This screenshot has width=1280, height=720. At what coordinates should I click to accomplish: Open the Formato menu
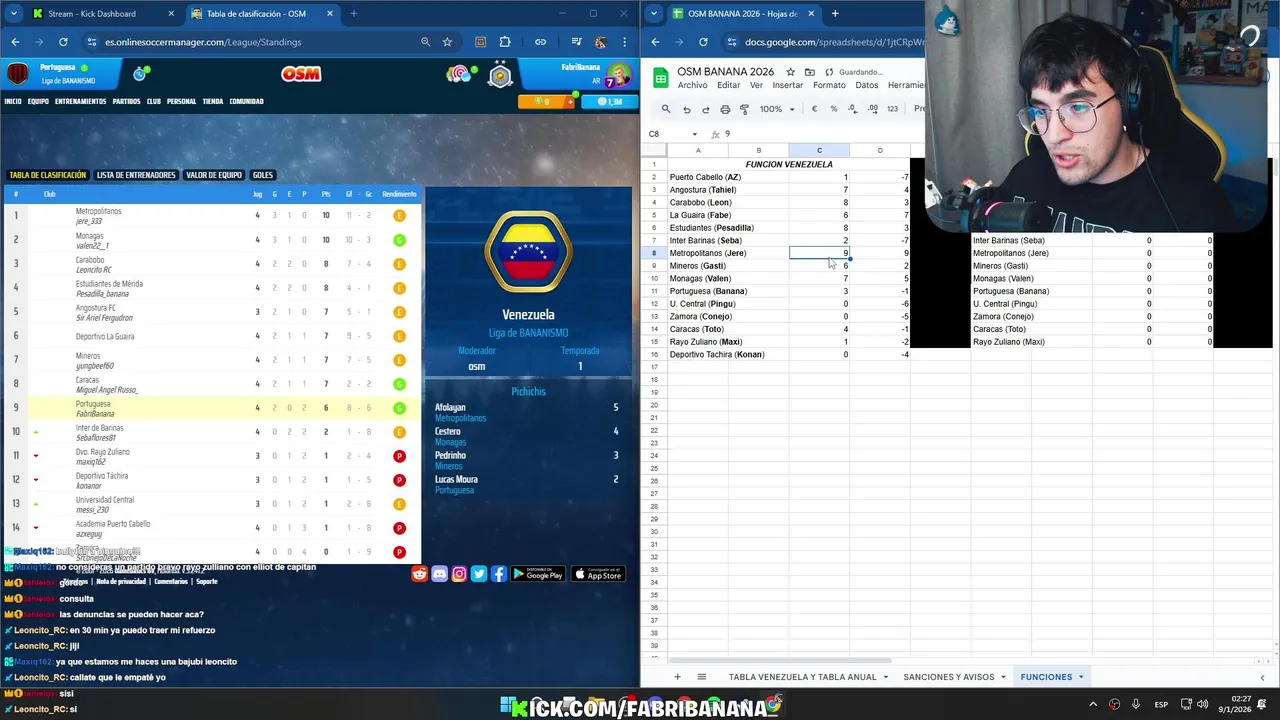coord(829,85)
